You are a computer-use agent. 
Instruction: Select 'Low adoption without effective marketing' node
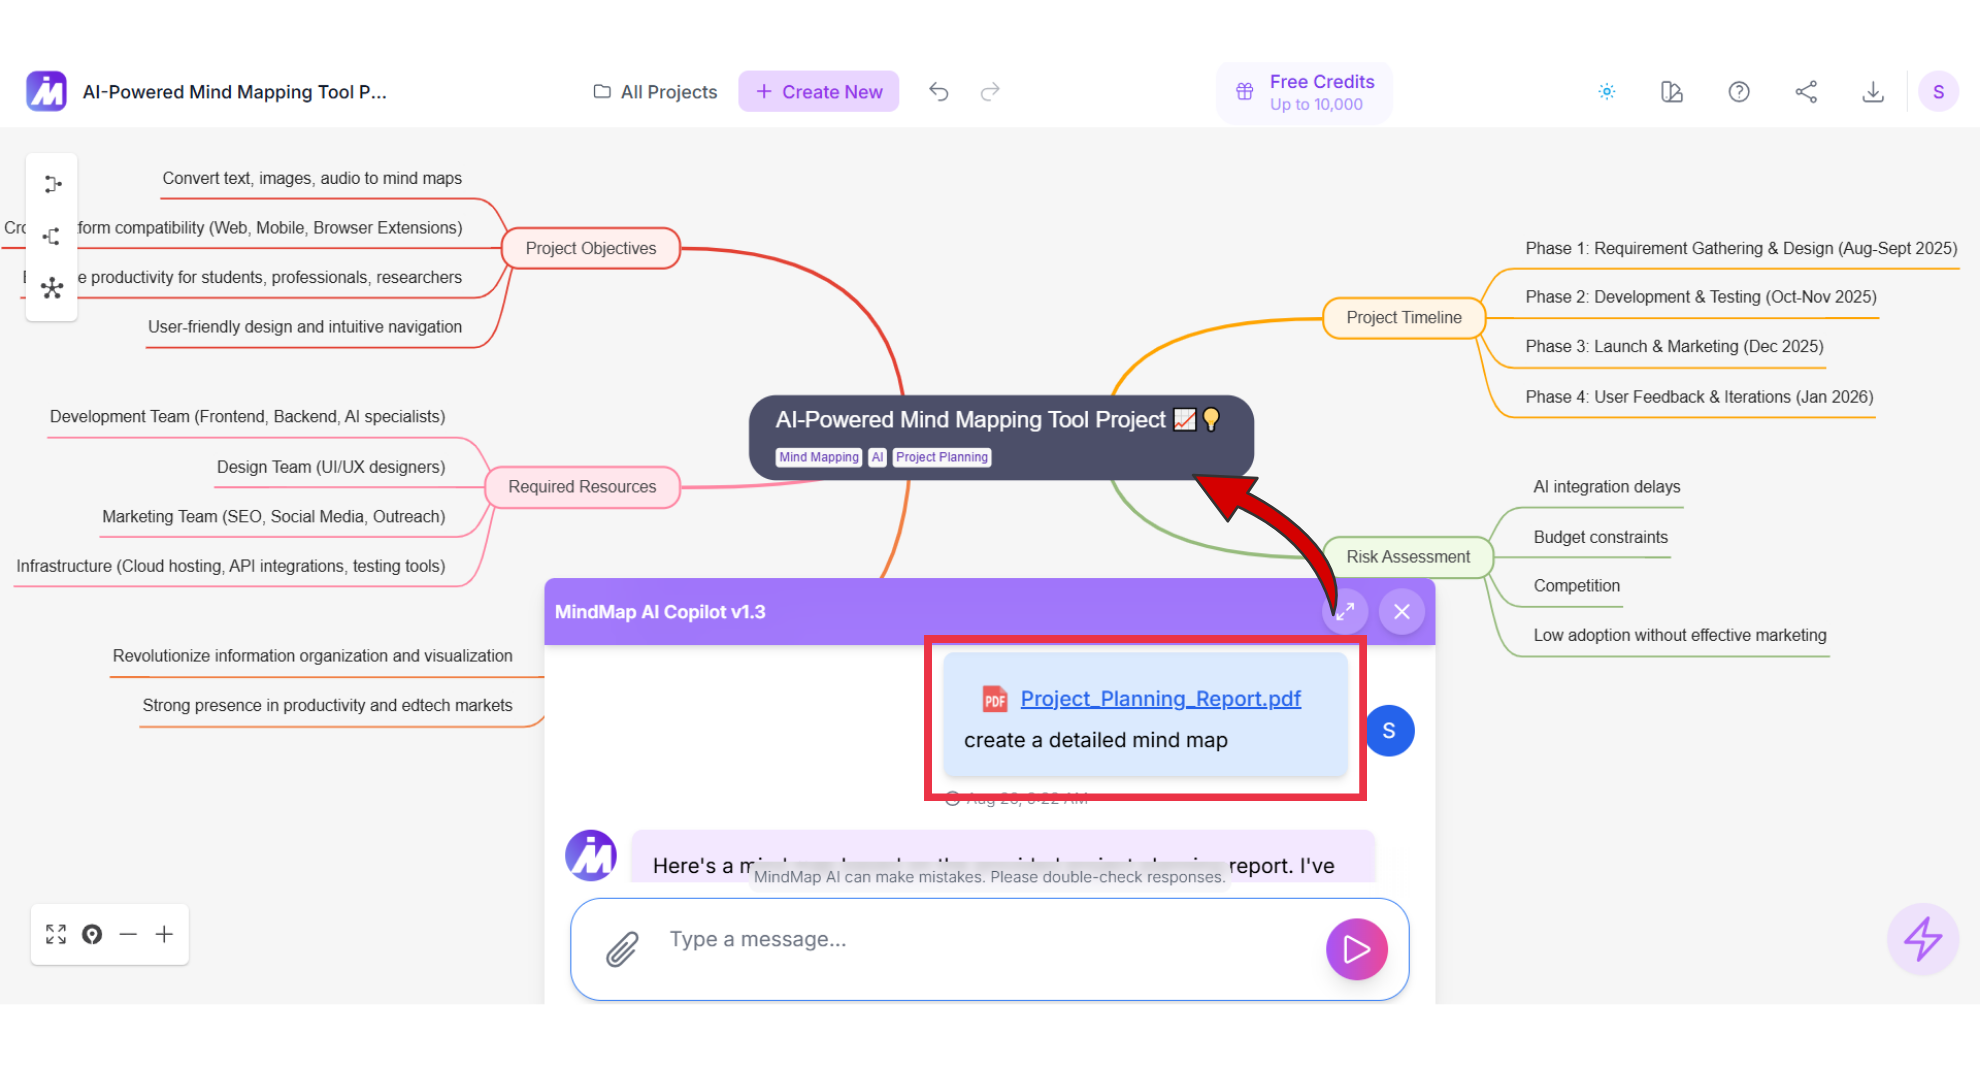pyautogui.click(x=1680, y=636)
